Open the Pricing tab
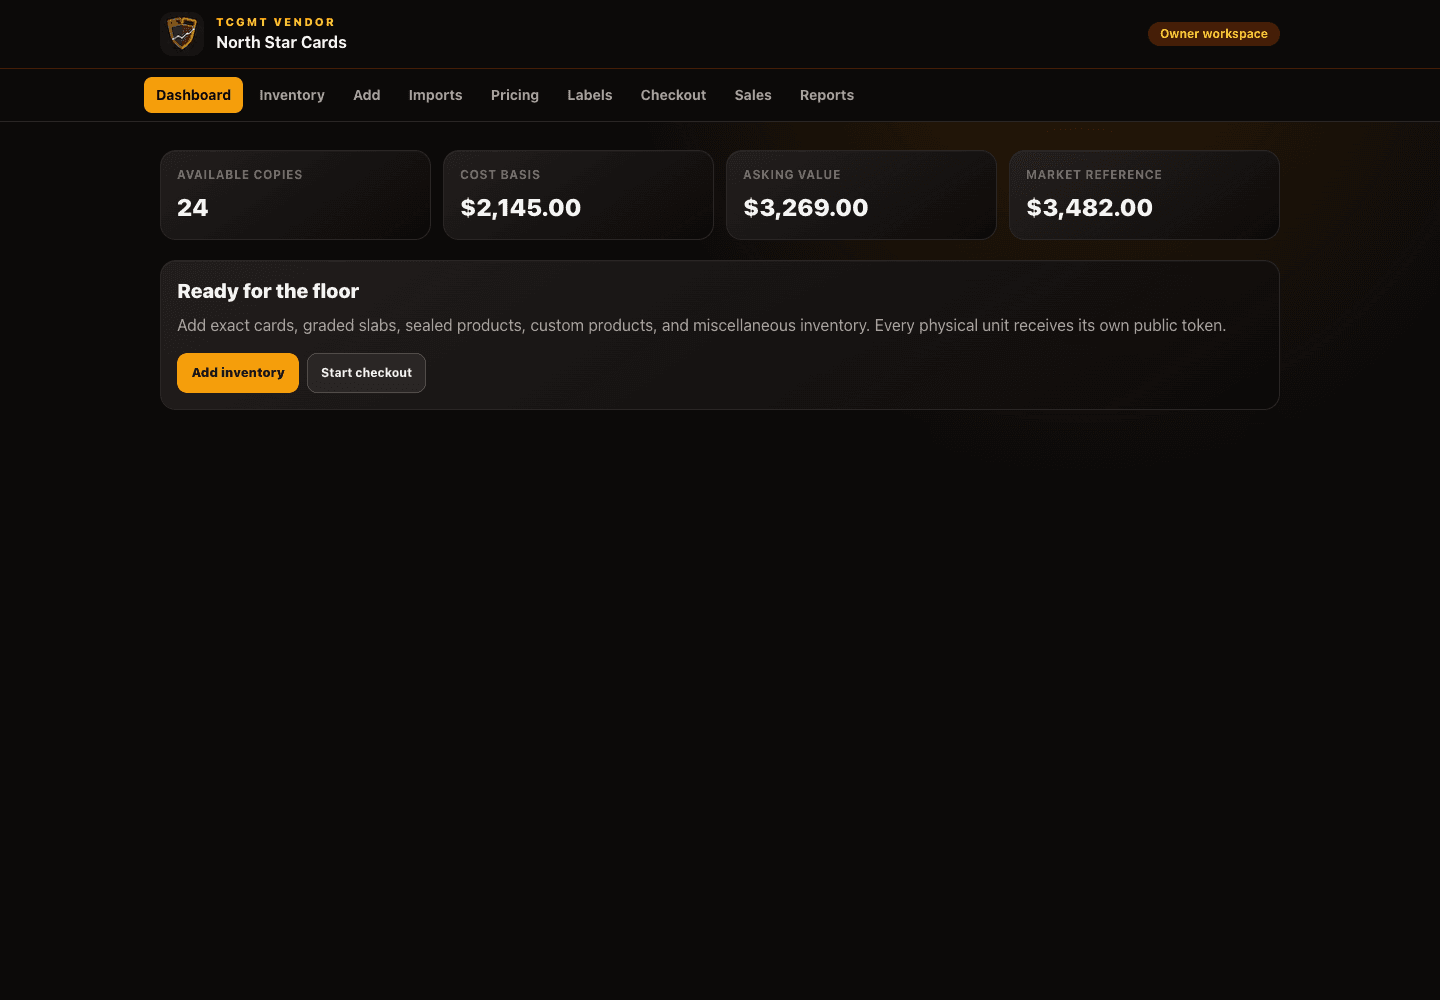 coord(515,95)
